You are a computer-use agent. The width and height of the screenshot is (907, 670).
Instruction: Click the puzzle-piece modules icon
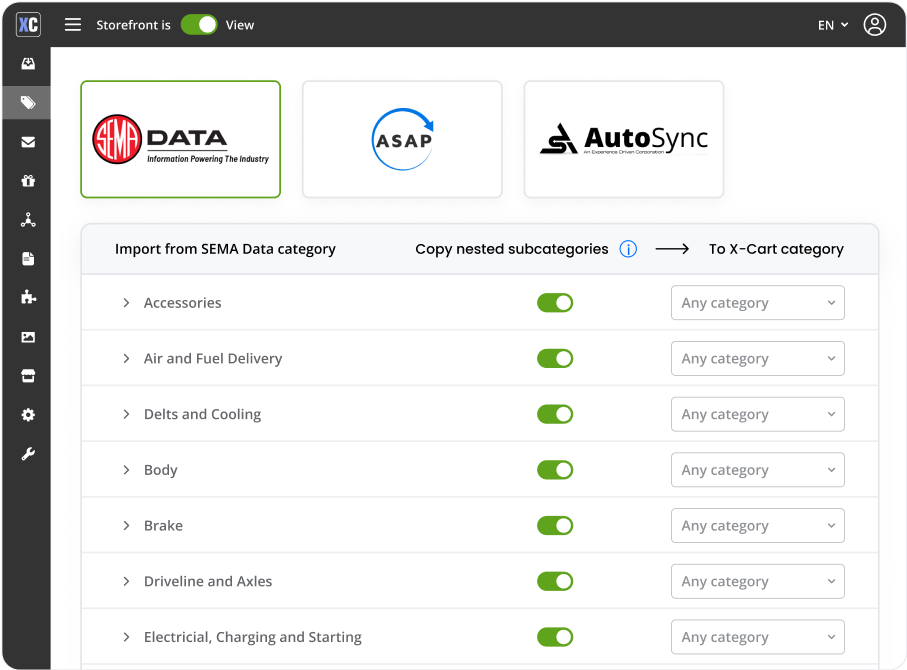tap(27, 297)
